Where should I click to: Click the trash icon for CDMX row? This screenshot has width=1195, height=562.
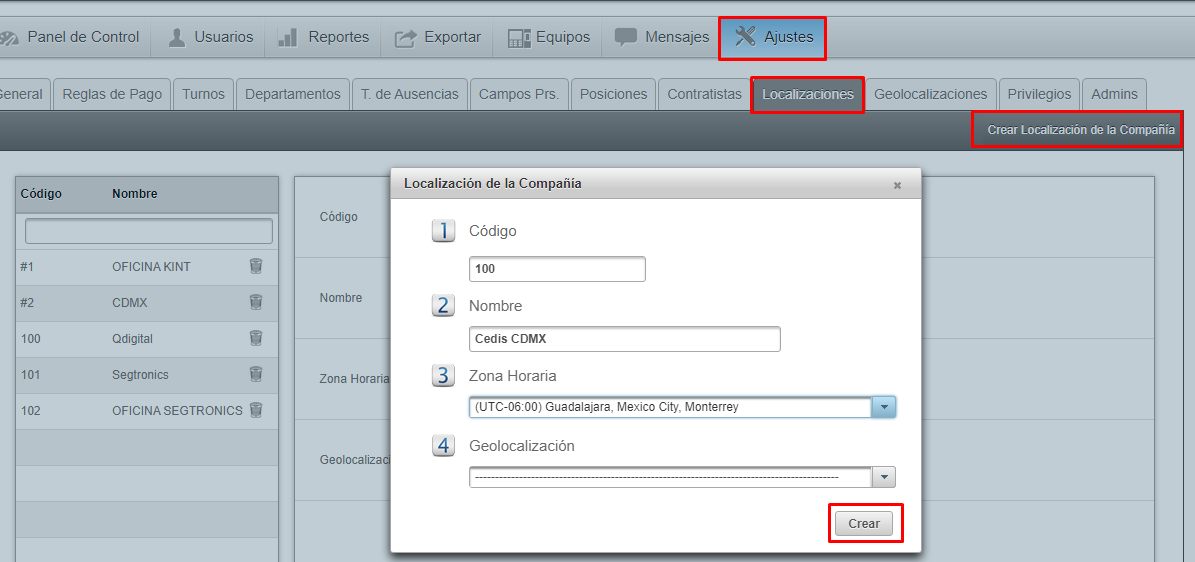(x=256, y=302)
